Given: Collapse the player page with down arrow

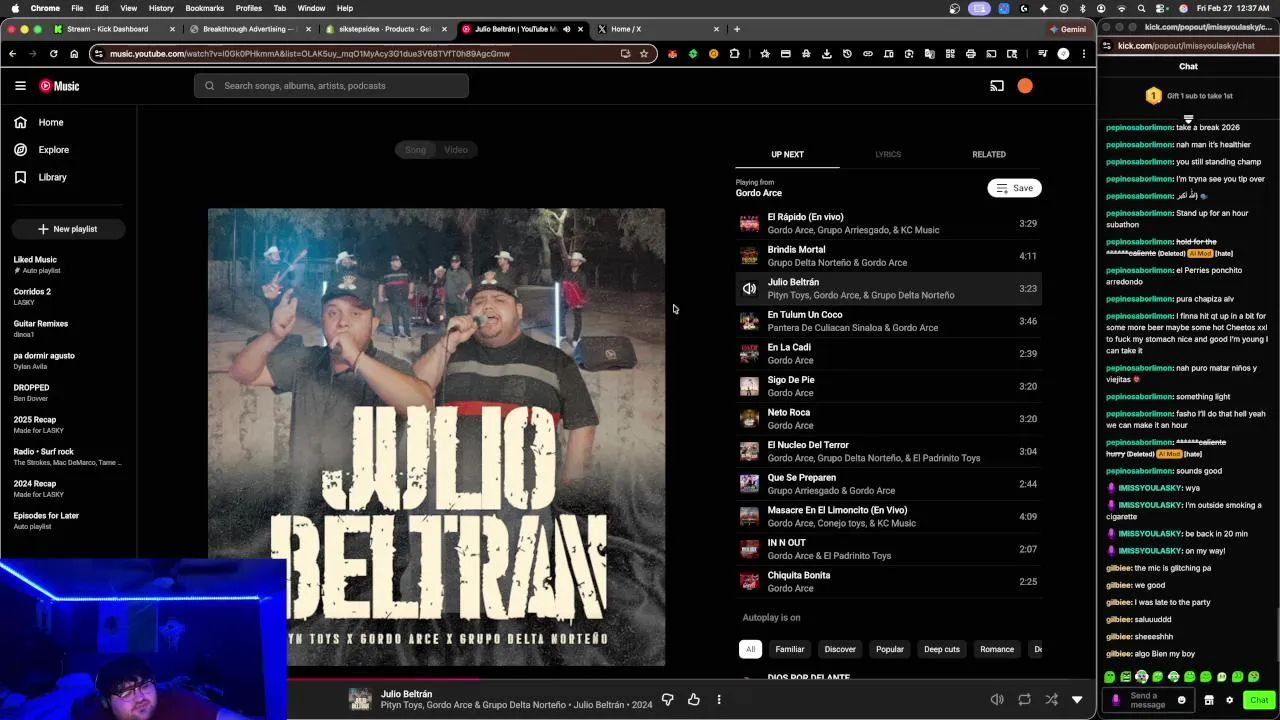Looking at the screenshot, I should pos(1077,700).
